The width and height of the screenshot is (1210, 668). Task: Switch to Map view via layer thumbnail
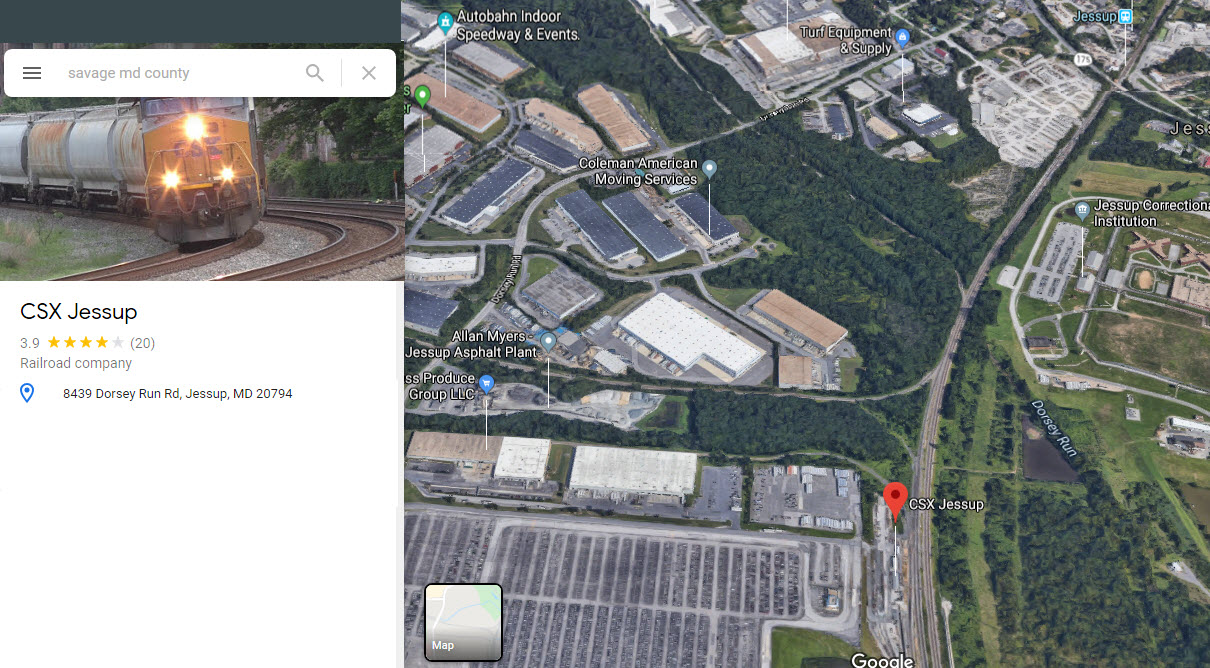(463, 622)
